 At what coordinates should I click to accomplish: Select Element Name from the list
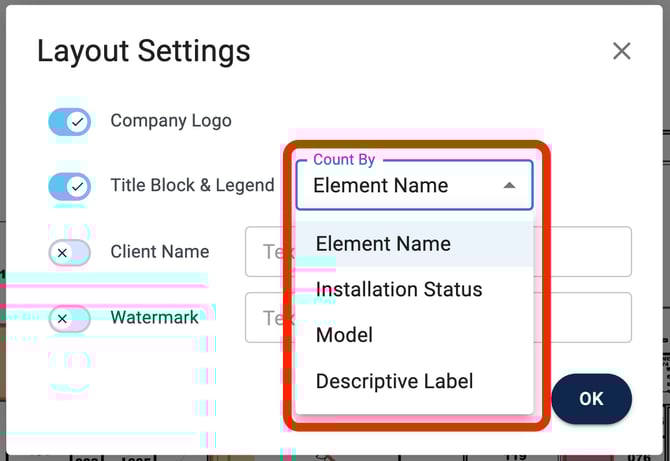point(383,244)
